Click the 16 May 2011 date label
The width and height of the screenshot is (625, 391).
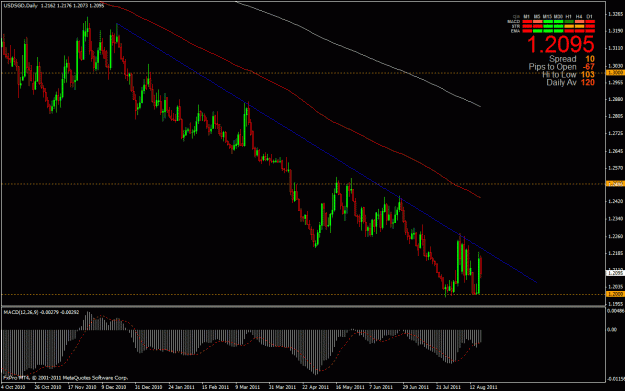[350, 387]
